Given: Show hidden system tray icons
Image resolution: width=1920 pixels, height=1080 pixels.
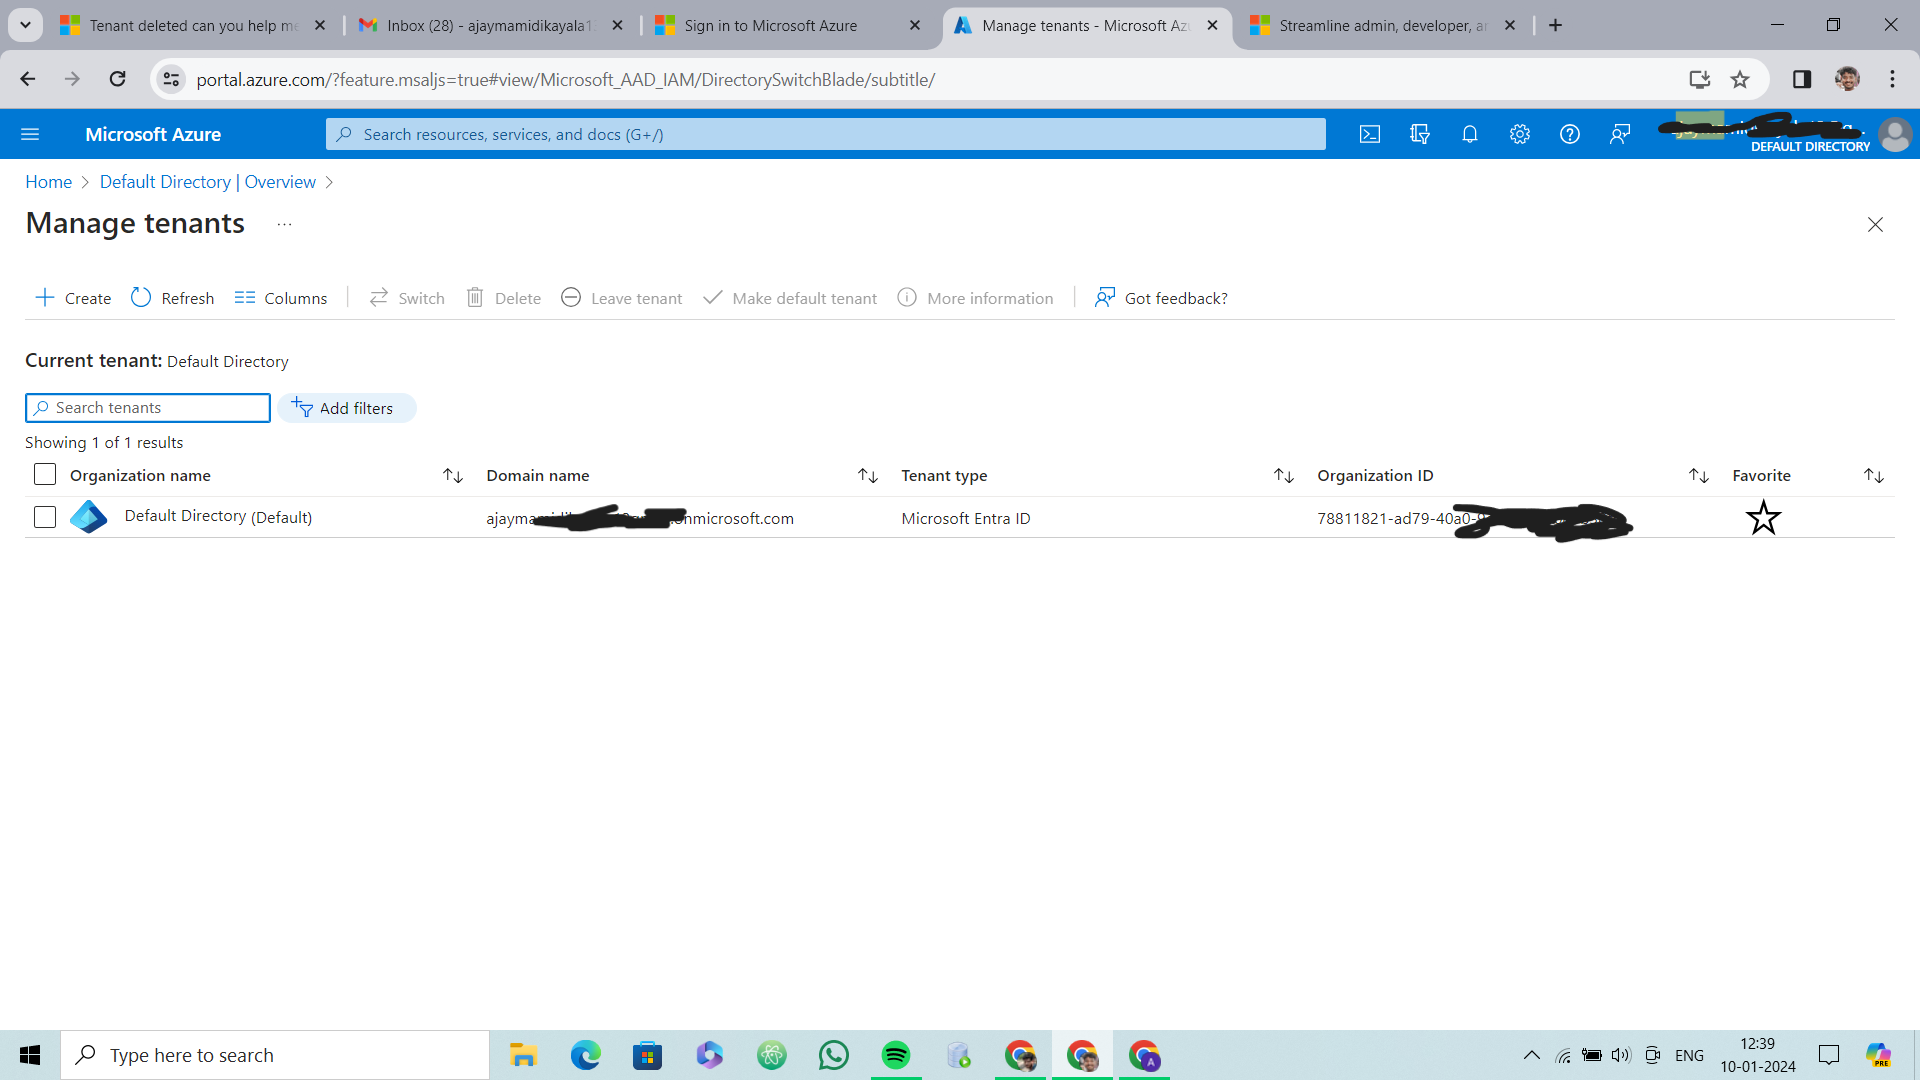Looking at the screenshot, I should [x=1531, y=1055].
